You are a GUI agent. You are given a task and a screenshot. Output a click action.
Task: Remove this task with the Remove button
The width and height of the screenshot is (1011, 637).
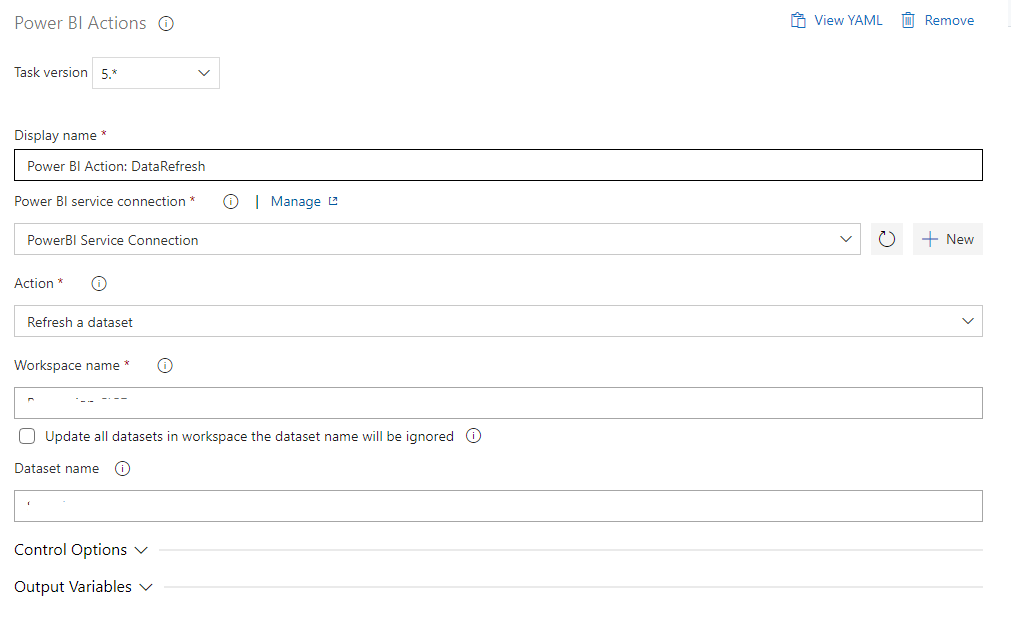point(937,21)
